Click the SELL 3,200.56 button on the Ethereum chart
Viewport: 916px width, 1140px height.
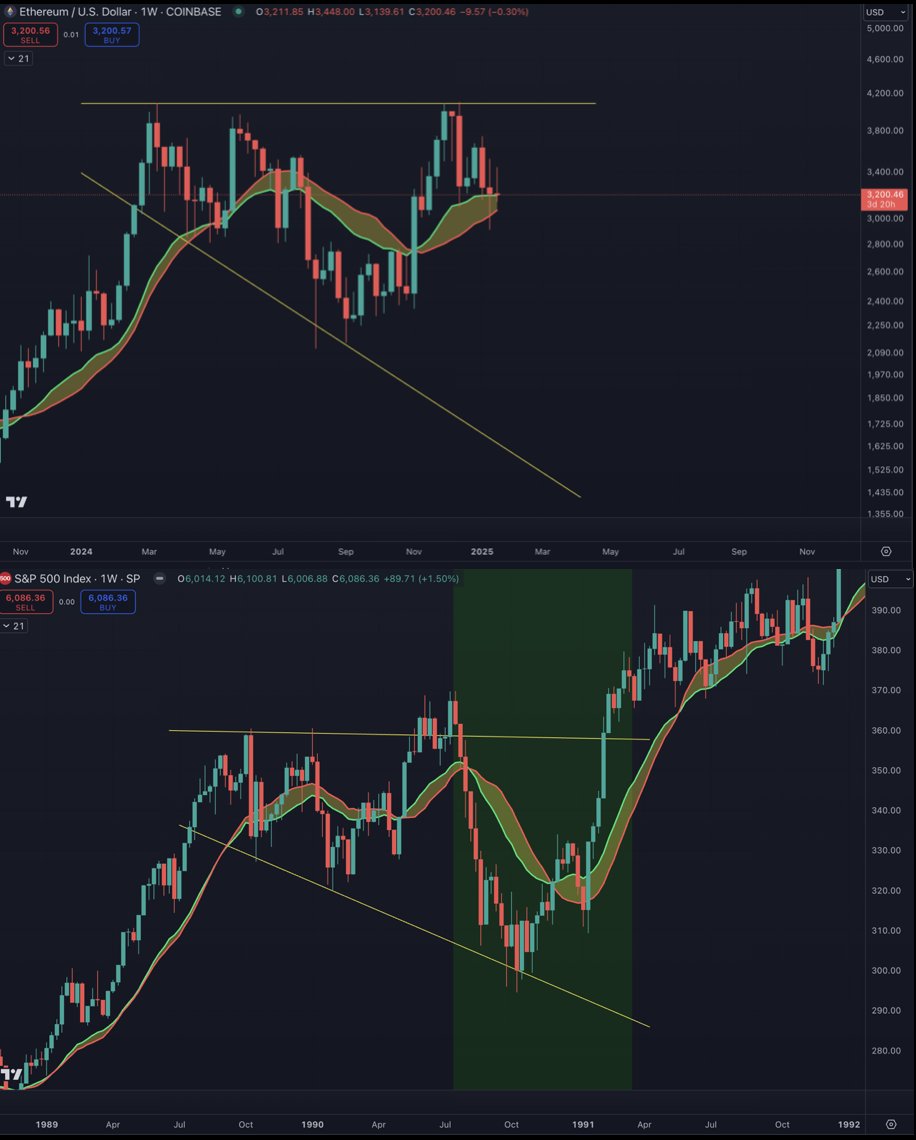point(30,35)
